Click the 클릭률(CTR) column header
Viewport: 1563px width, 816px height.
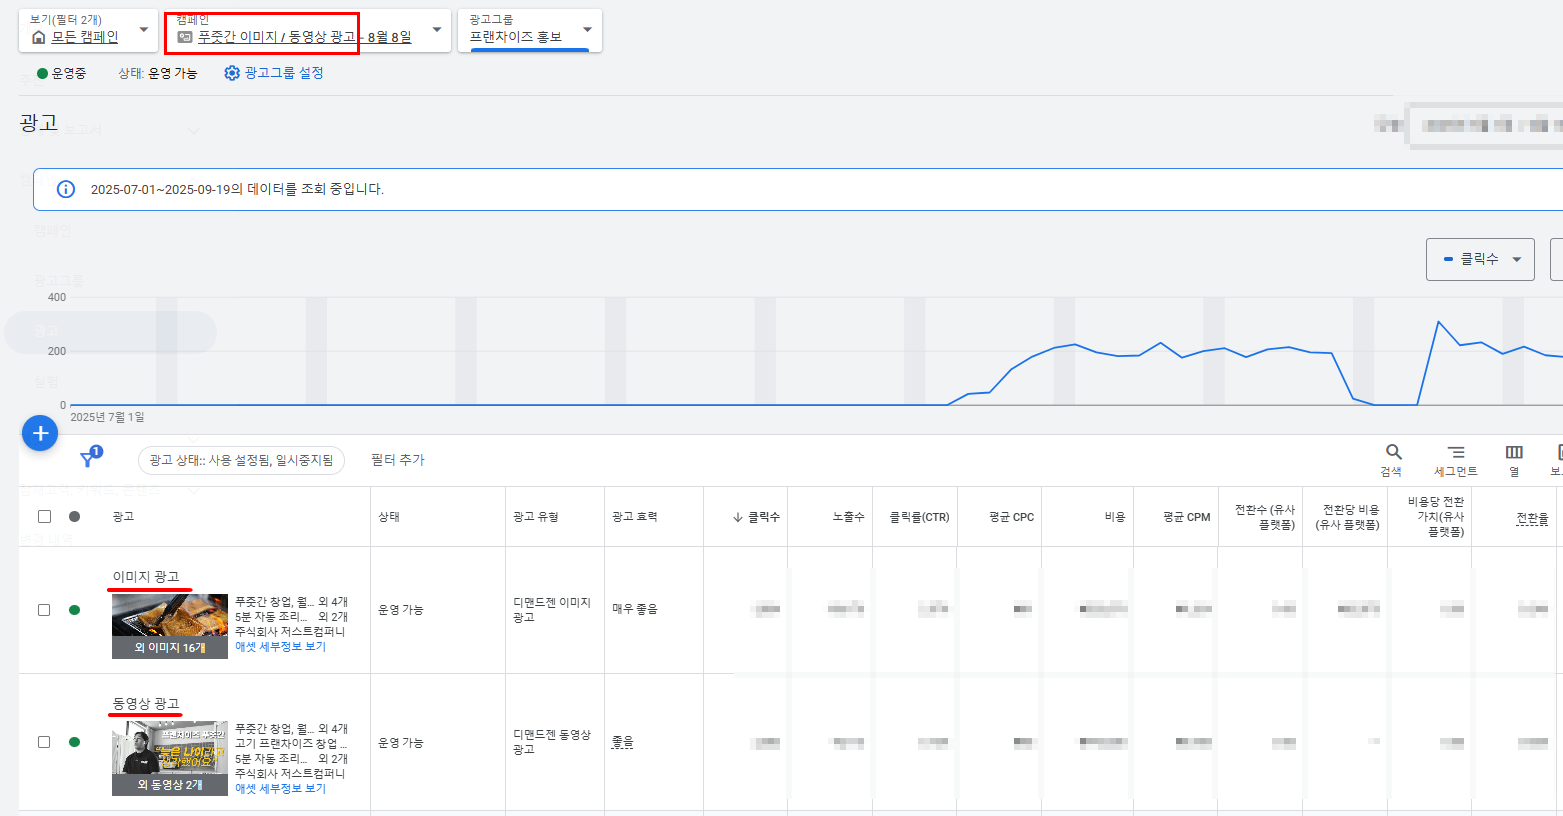click(x=919, y=517)
